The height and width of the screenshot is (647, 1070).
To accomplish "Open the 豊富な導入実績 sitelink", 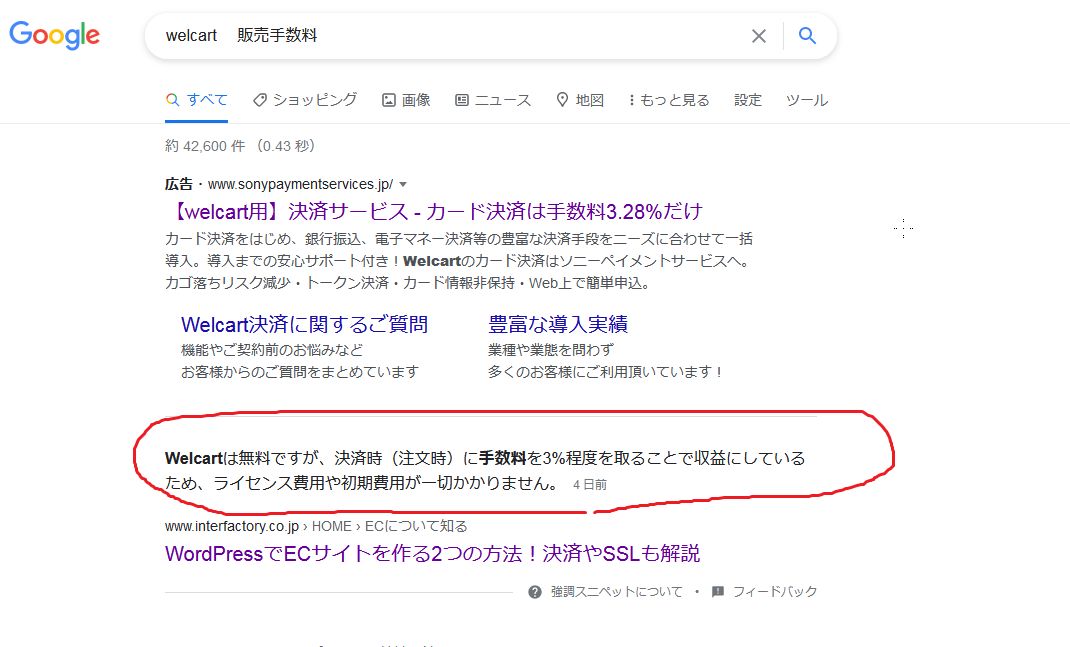I will (558, 324).
